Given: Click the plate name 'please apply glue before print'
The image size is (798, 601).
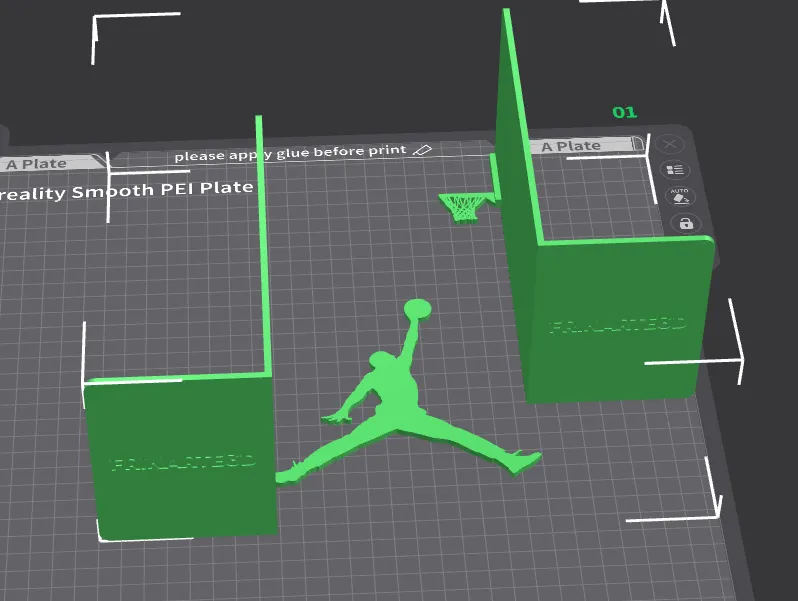Looking at the screenshot, I should pyautogui.click(x=290, y=153).
